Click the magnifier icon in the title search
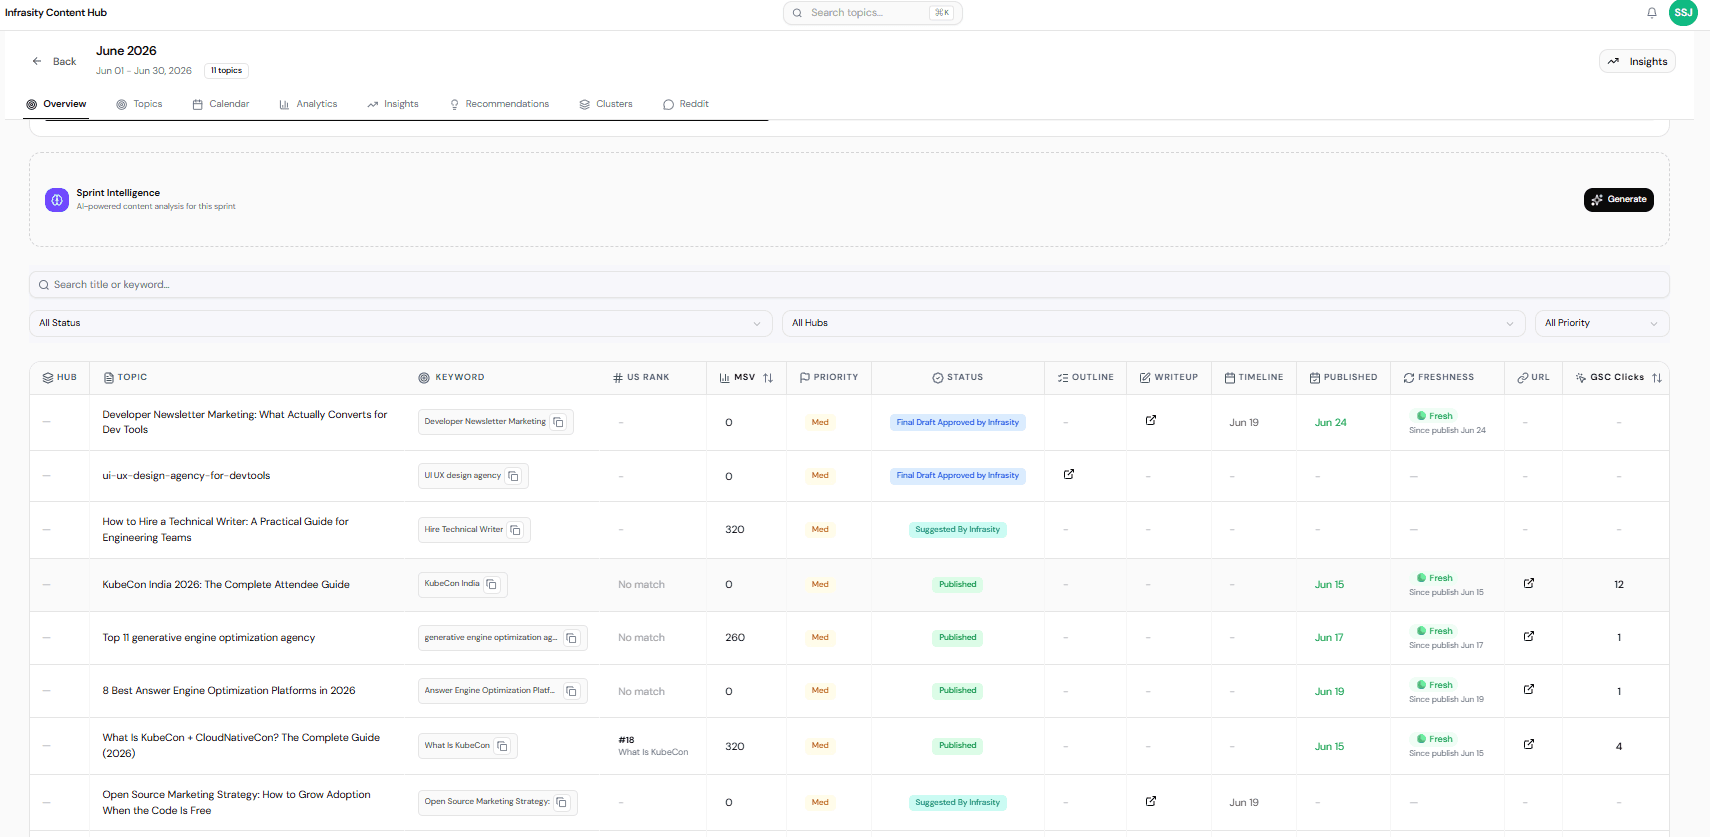 [44, 285]
